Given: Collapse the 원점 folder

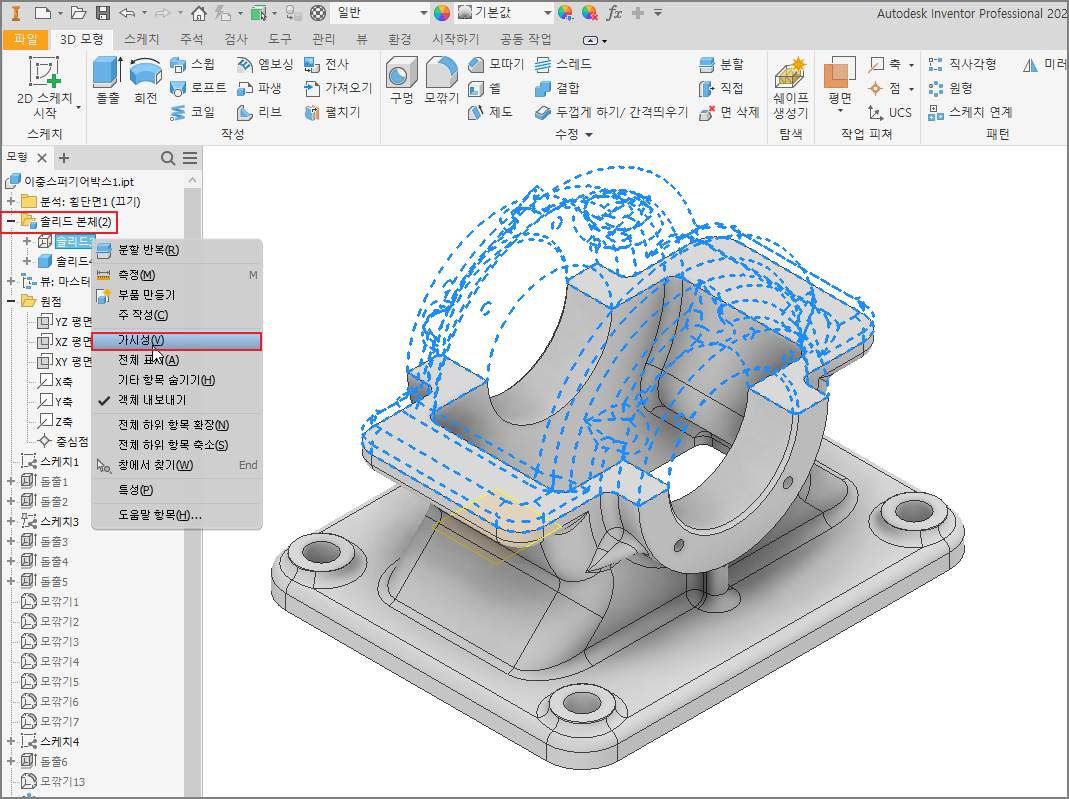Looking at the screenshot, I should pos(11,301).
